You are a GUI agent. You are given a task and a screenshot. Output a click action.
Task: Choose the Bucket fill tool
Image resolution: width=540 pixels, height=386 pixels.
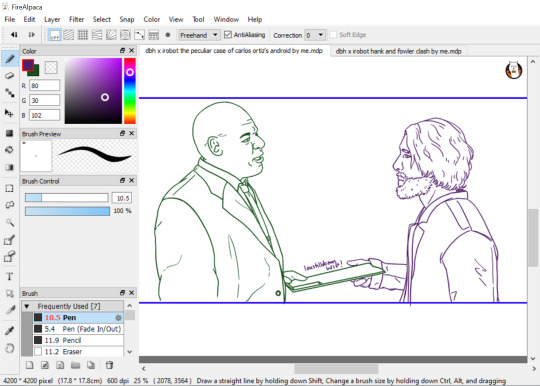10,150
